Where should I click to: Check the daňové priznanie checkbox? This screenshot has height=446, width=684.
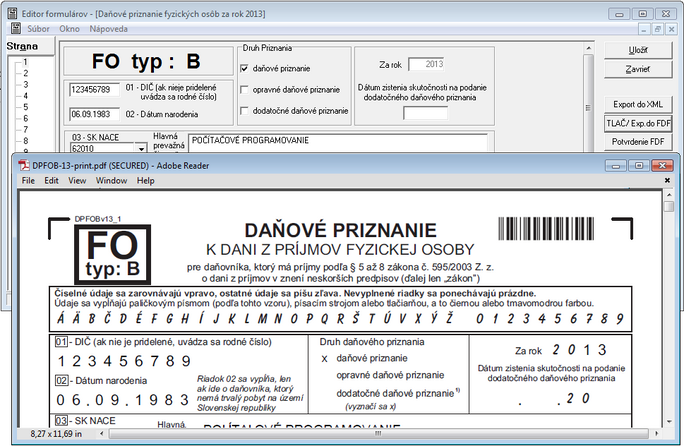(x=245, y=69)
